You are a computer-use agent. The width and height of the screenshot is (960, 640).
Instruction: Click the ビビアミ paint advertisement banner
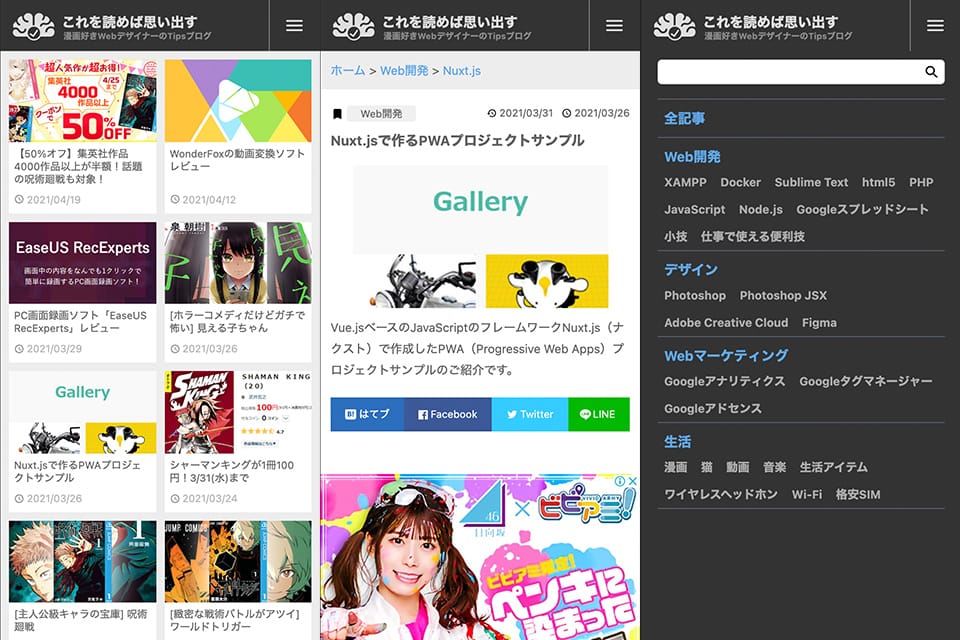(480, 557)
